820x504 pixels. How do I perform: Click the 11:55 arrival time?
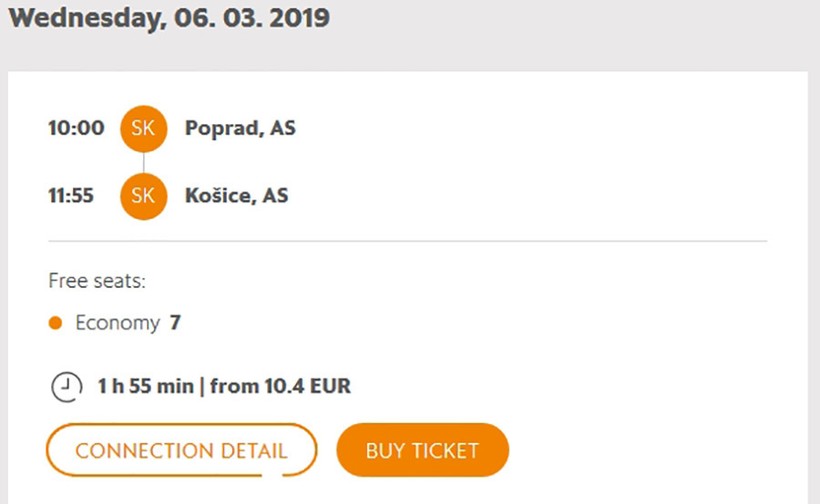tap(71, 196)
